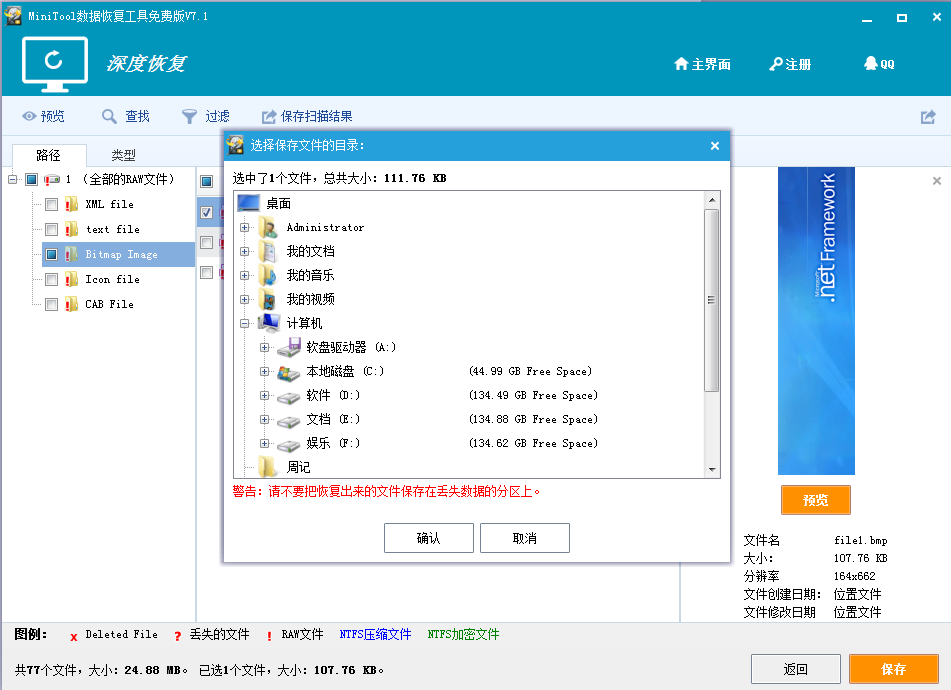
Task: Toggle the Bitmap Image checkbox
Action: point(52,254)
